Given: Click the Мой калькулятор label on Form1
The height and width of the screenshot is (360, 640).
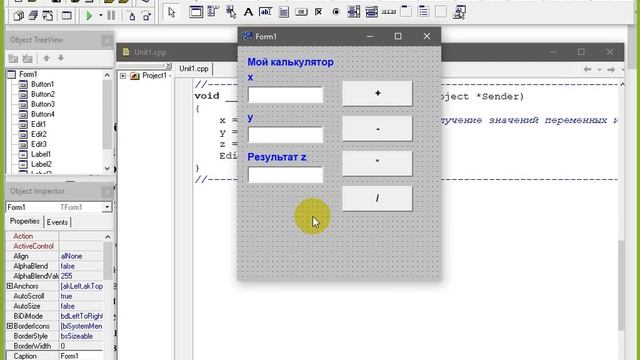Looking at the screenshot, I should [x=290, y=62].
